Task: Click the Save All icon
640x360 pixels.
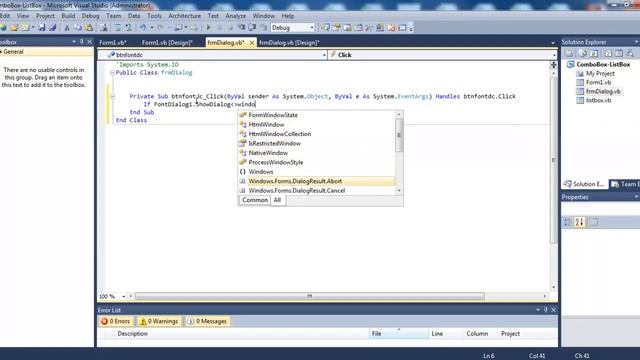Action: pyautogui.click(x=53, y=28)
